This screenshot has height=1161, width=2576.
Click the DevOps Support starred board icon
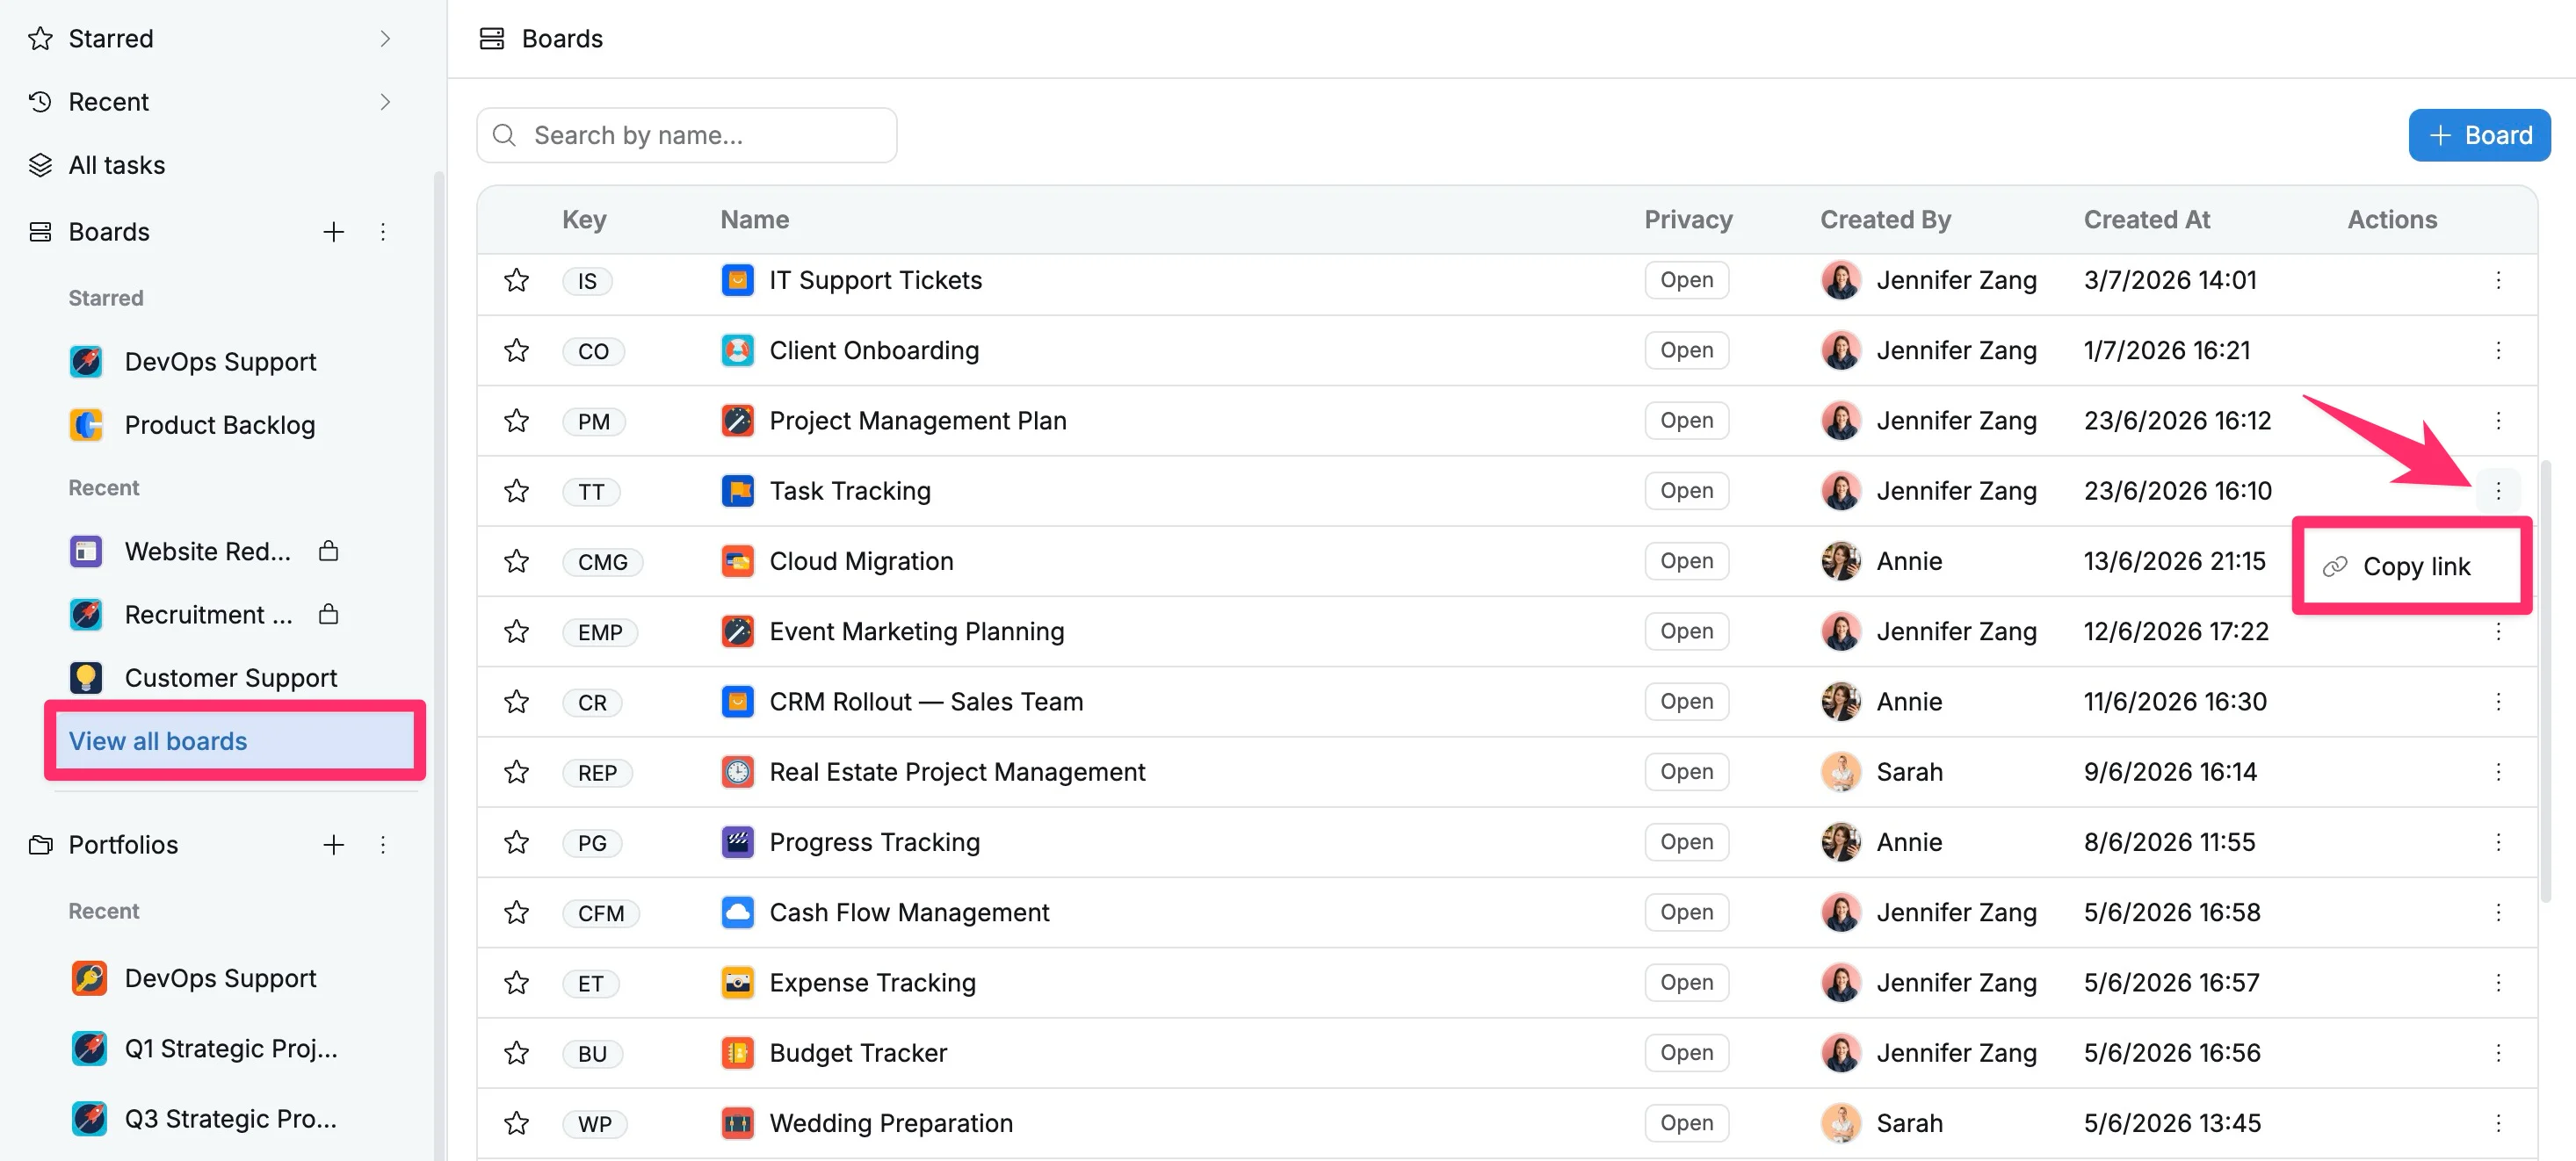[x=86, y=361]
